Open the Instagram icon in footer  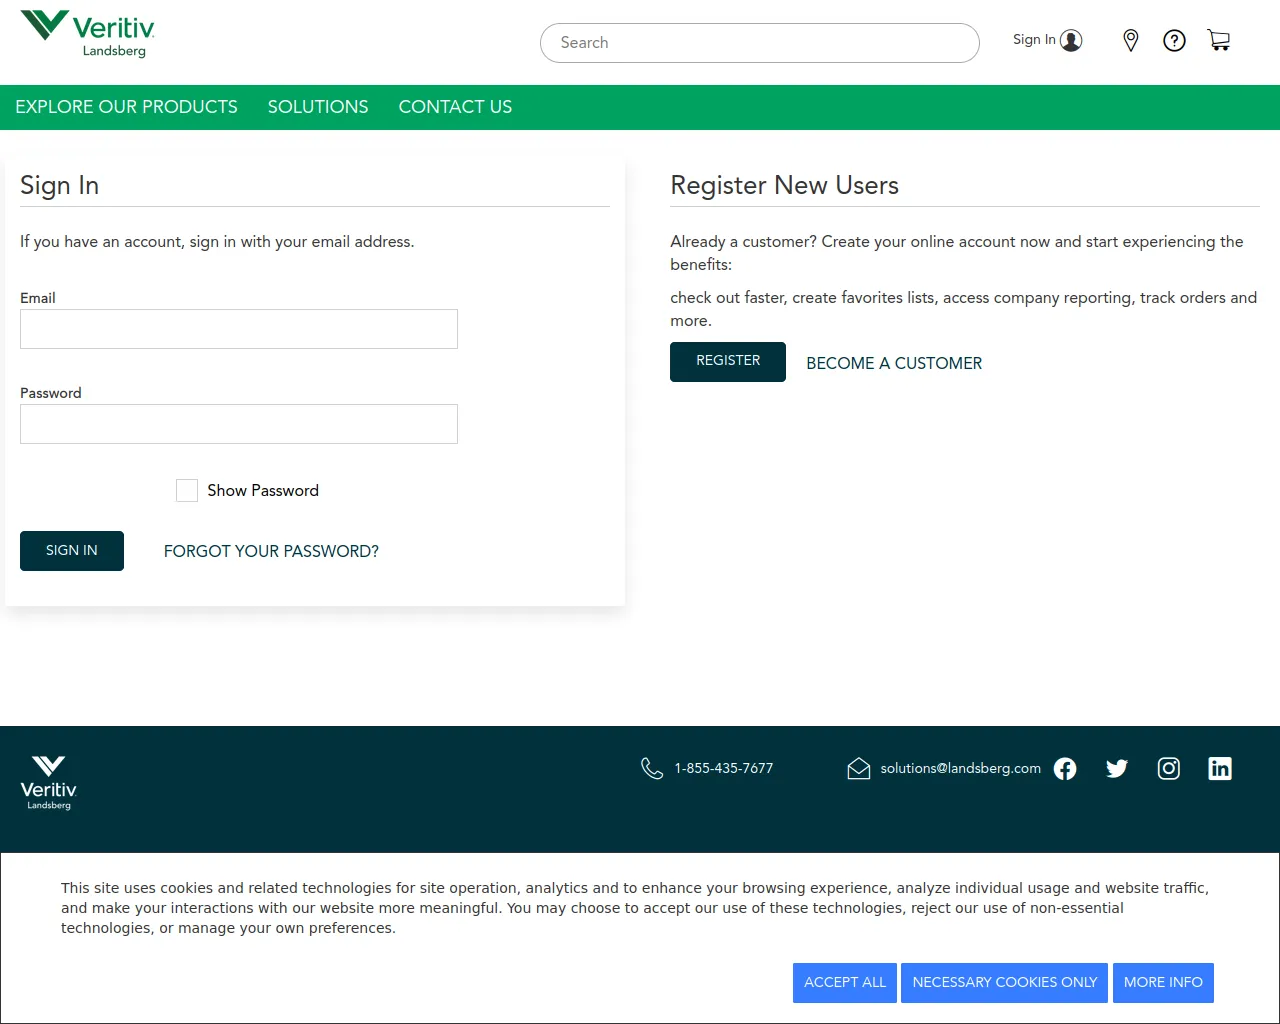[x=1168, y=768]
